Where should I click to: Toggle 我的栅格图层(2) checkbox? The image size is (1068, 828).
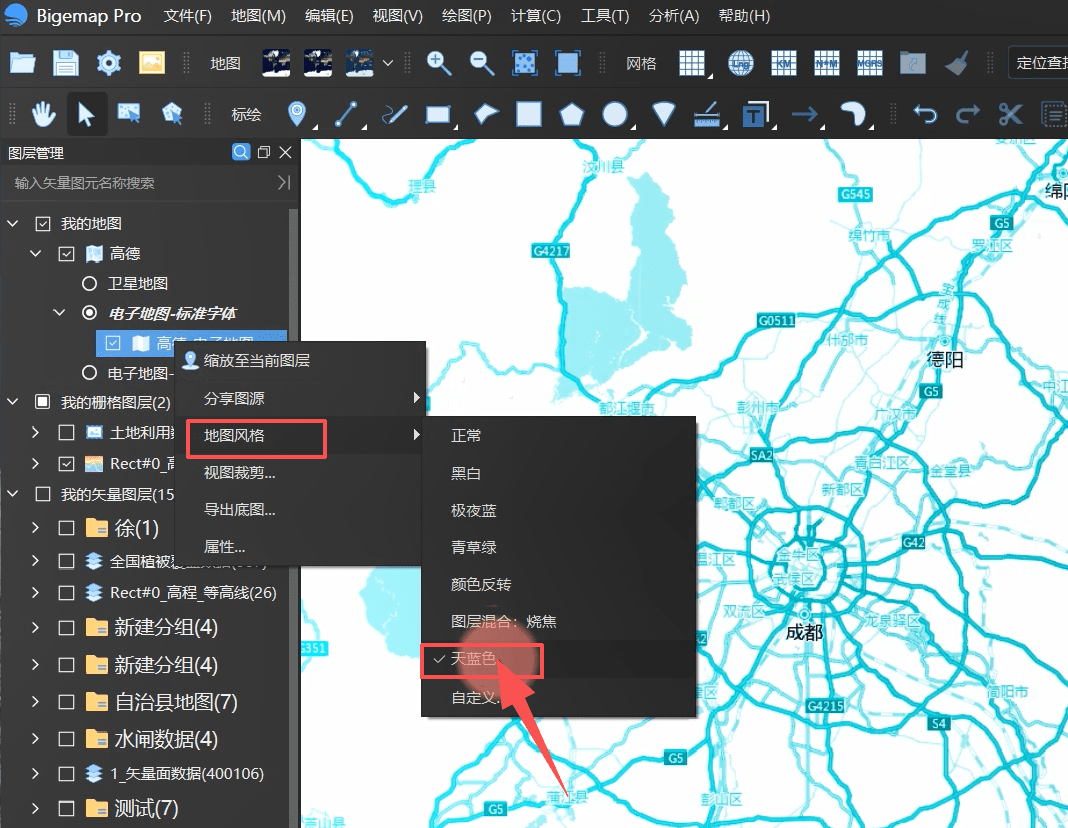(43, 402)
